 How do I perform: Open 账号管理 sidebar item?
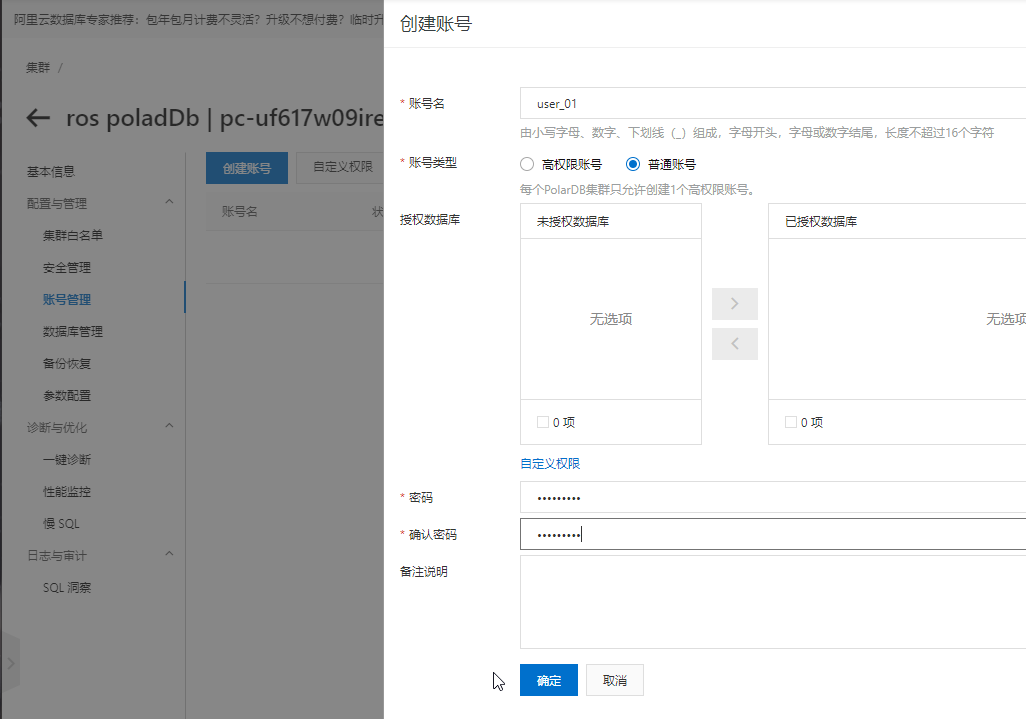point(67,300)
